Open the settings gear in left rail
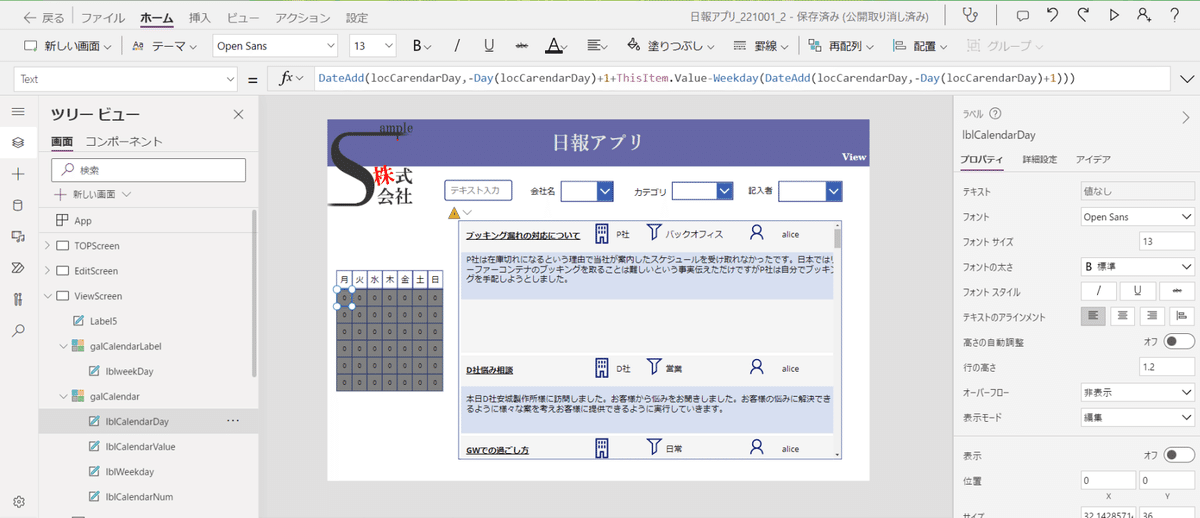The height and width of the screenshot is (518, 1200). pos(18,502)
